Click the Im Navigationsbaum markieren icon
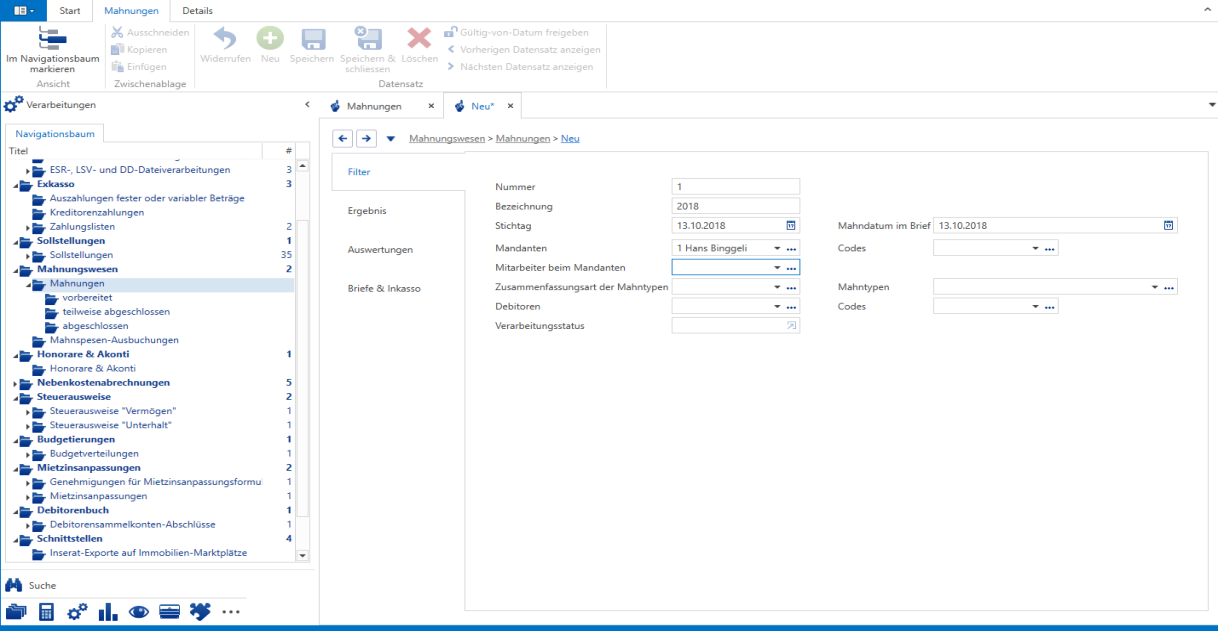This screenshot has height=631, width=1218. pyautogui.click(x=52, y=38)
